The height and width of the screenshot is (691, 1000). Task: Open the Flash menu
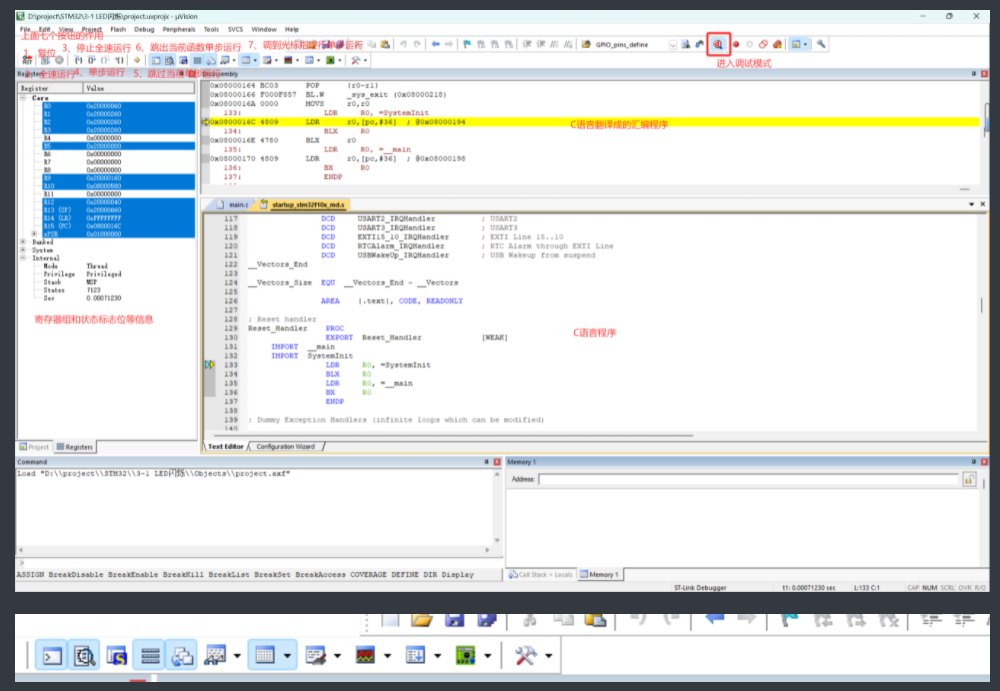(x=118, y=29)
